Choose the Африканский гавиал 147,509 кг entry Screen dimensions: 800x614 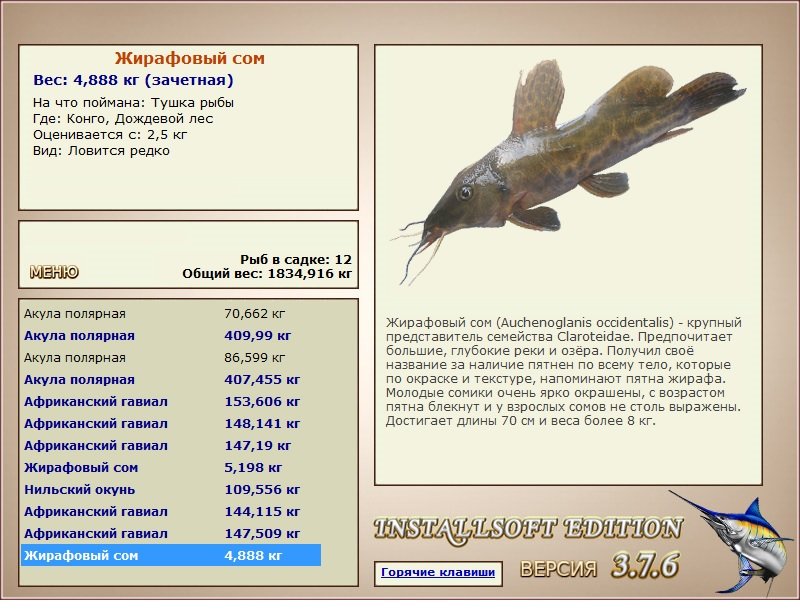171,533
